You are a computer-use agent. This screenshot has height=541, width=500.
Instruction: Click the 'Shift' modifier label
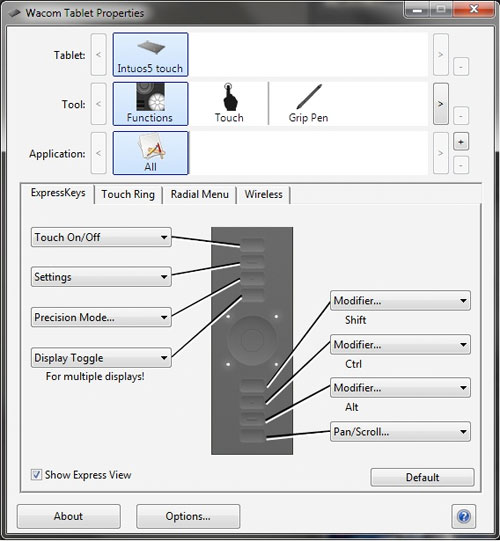[355, 320]
